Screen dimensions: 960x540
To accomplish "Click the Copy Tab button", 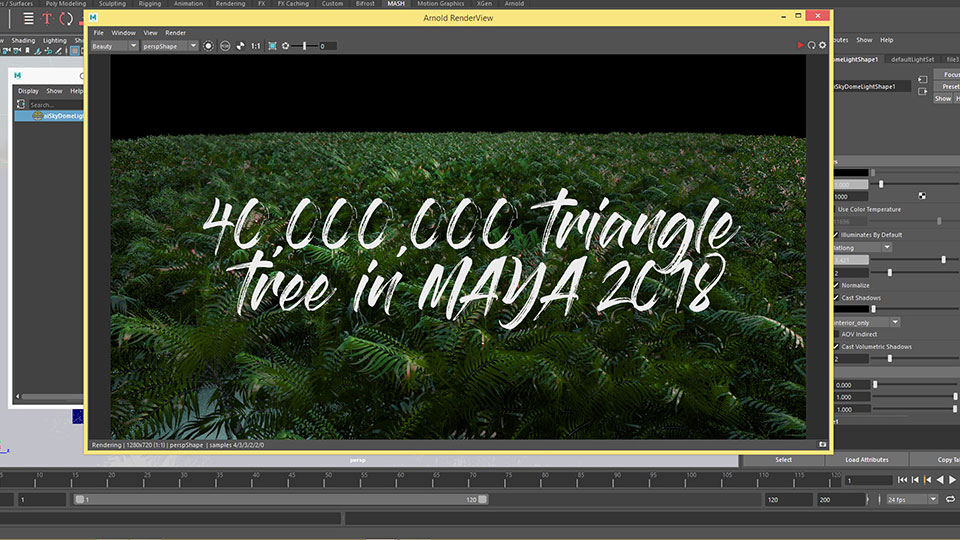I will click(x=936, y=460).
